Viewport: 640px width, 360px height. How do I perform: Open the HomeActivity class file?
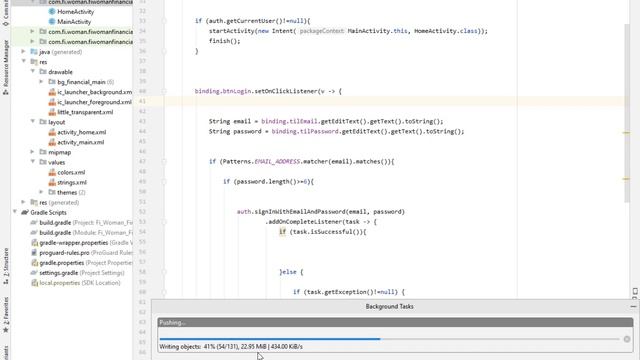click(76, 12)
